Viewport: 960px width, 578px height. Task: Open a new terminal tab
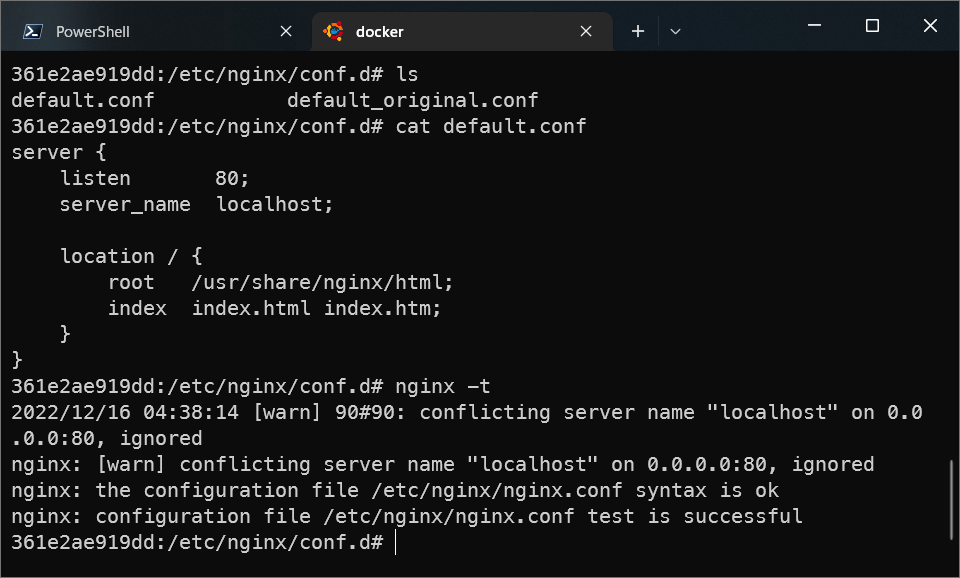pos(637,31)
